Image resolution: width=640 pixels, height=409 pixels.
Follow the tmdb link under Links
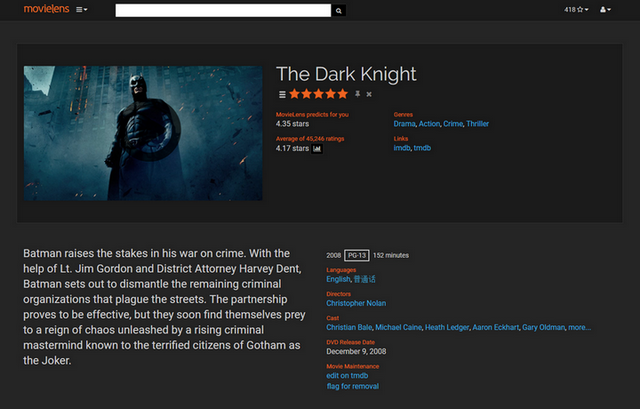click(x=422, y=148)
